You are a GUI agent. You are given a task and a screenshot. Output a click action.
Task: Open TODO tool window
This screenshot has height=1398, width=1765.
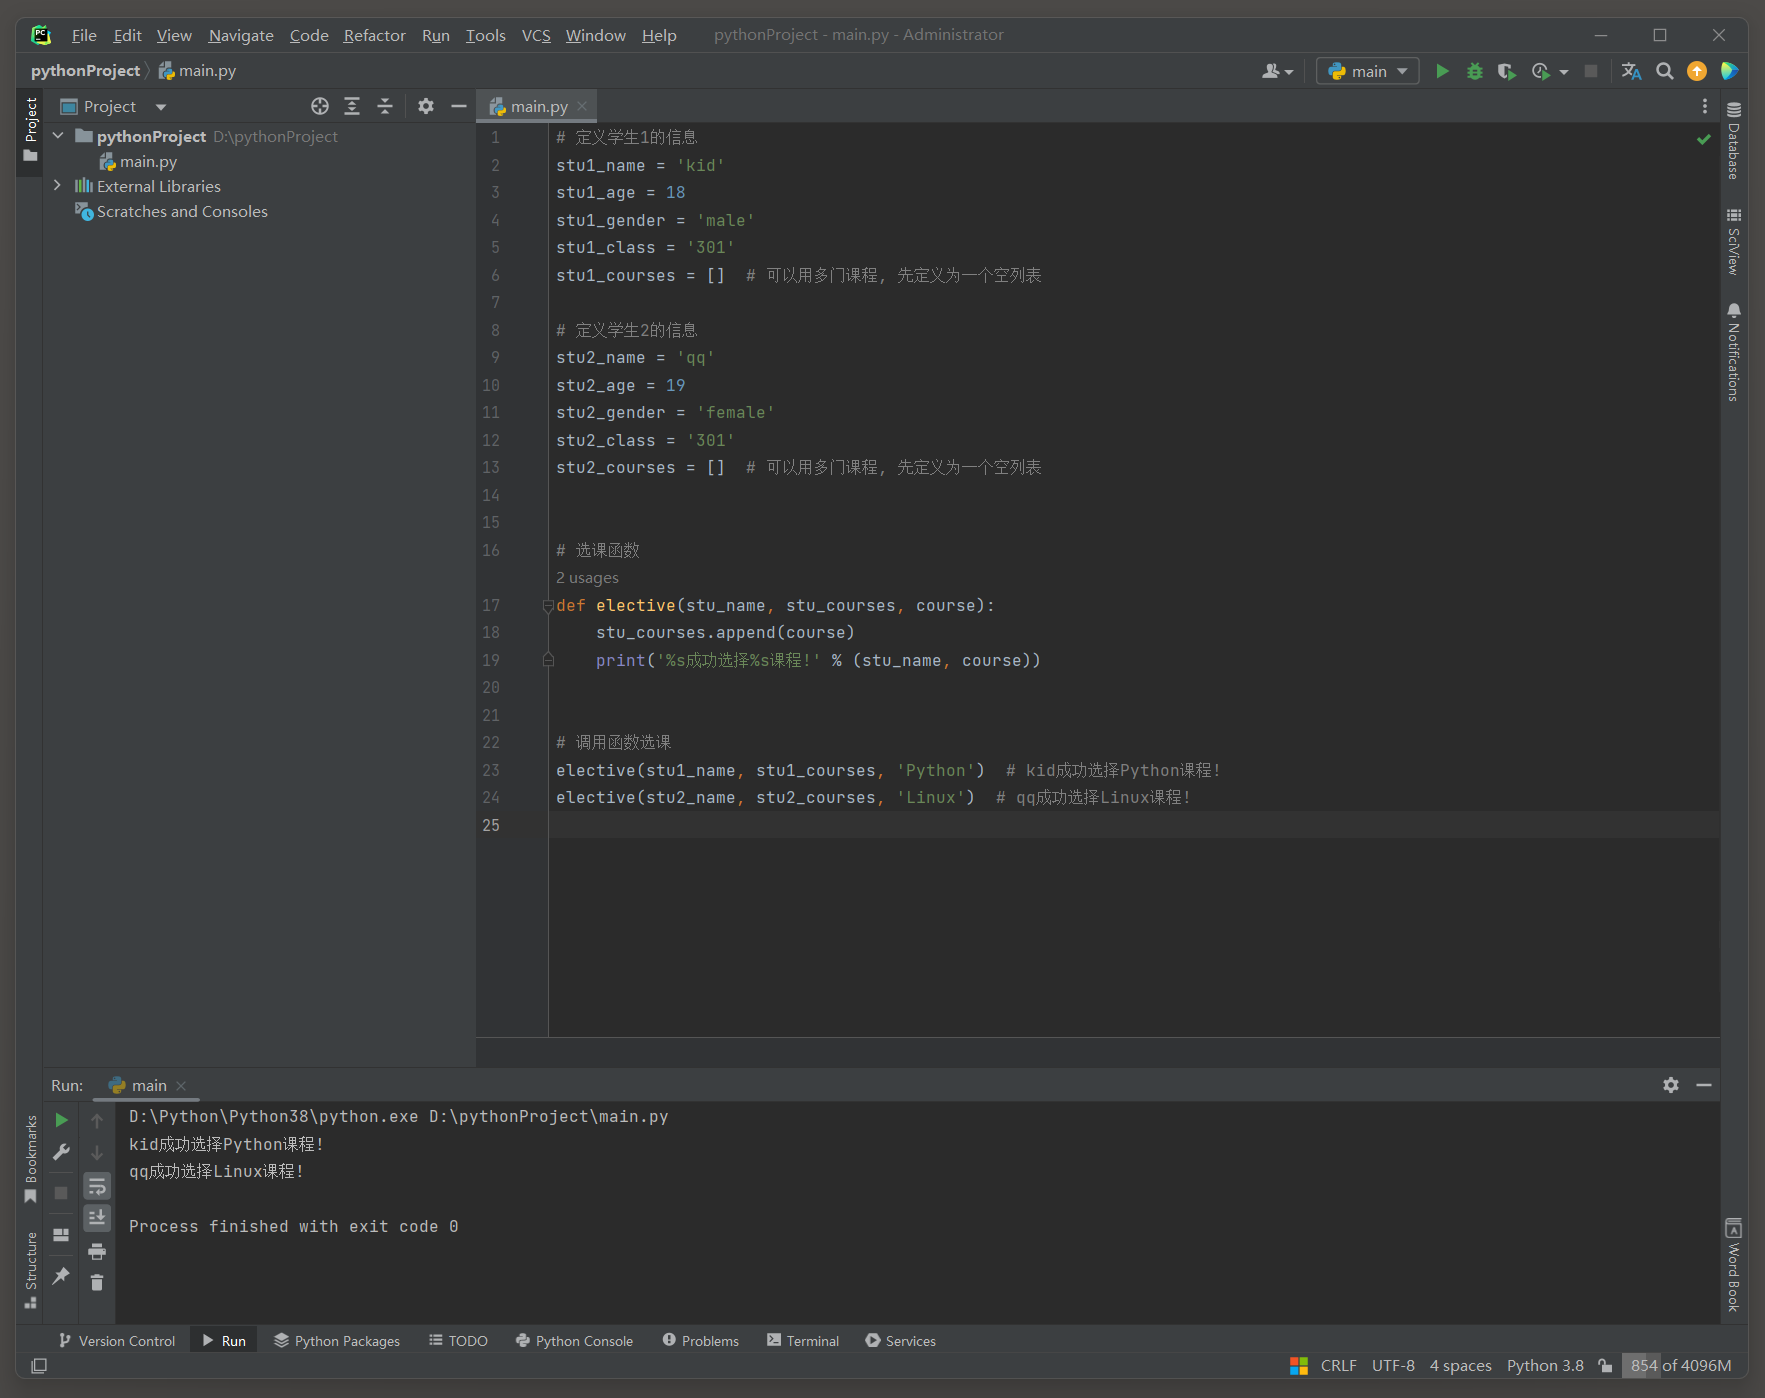tap(459, 1341)
